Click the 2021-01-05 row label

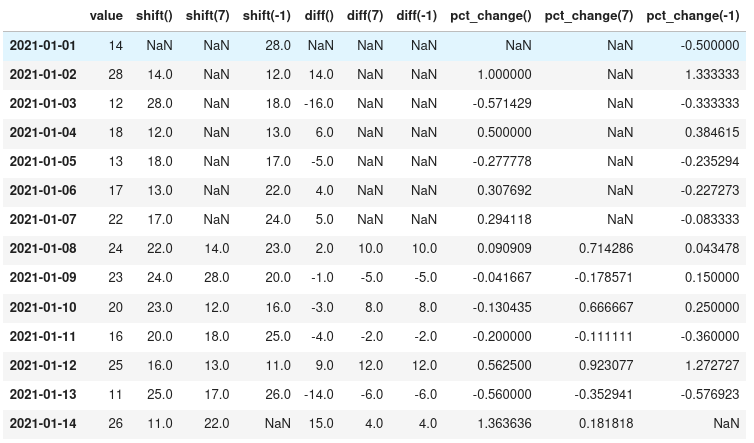pyautogui.click(x=41, y=162)
